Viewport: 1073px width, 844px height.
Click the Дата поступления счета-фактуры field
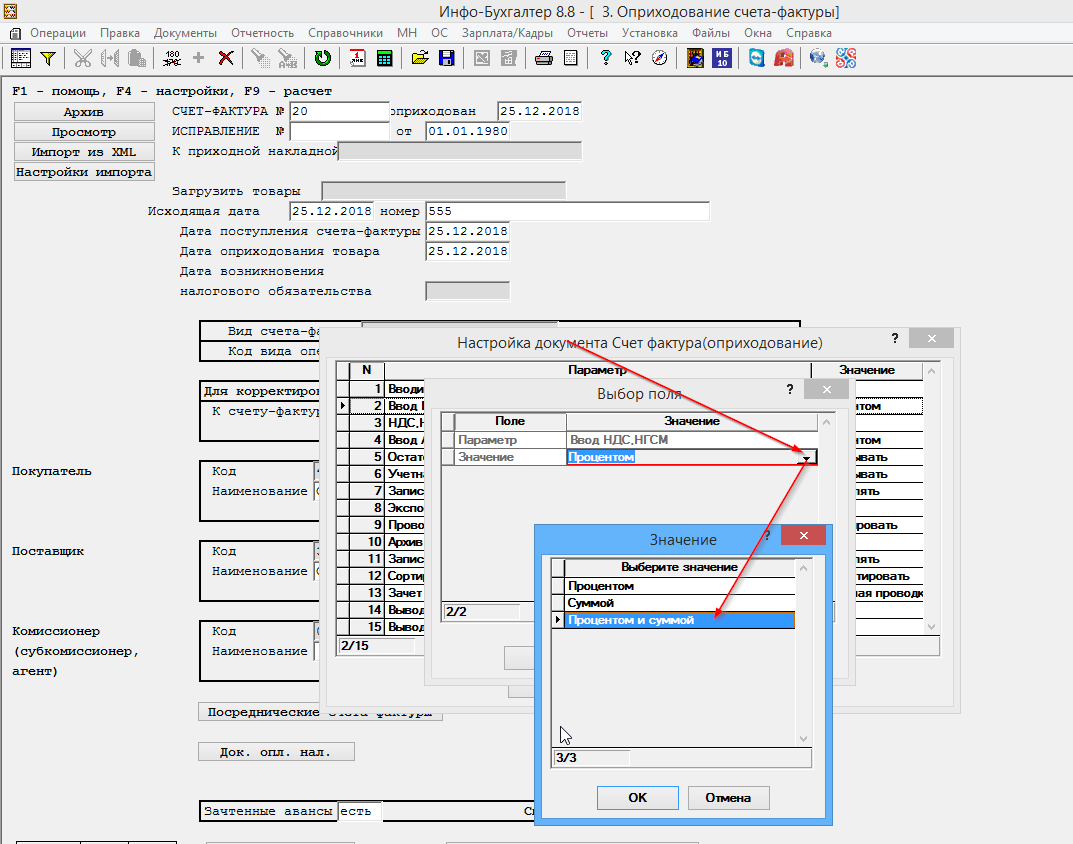click(x=467, y=231)
